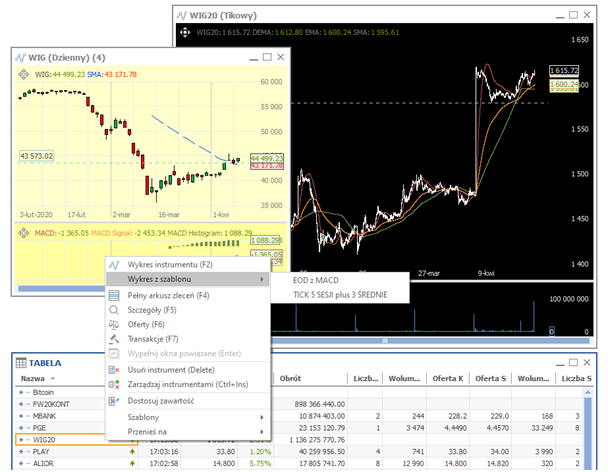Click Bitcoin instrument name
Screen dimensions: 608x472
(43, 392)
